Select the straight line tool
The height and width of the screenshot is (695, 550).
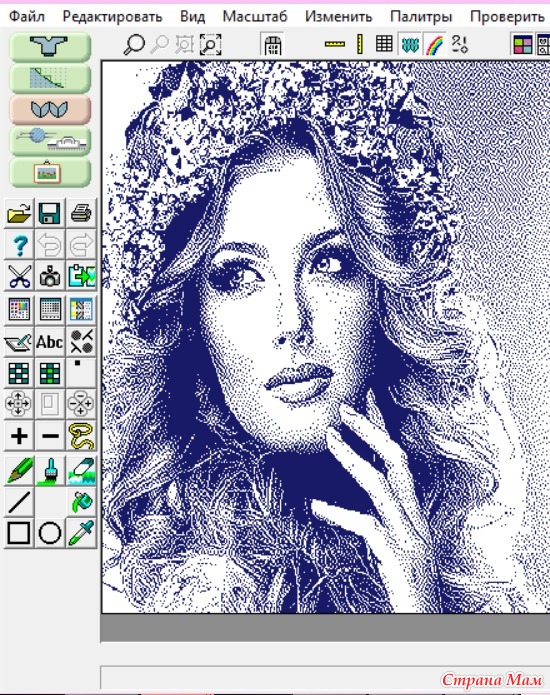tap(19, 501)
